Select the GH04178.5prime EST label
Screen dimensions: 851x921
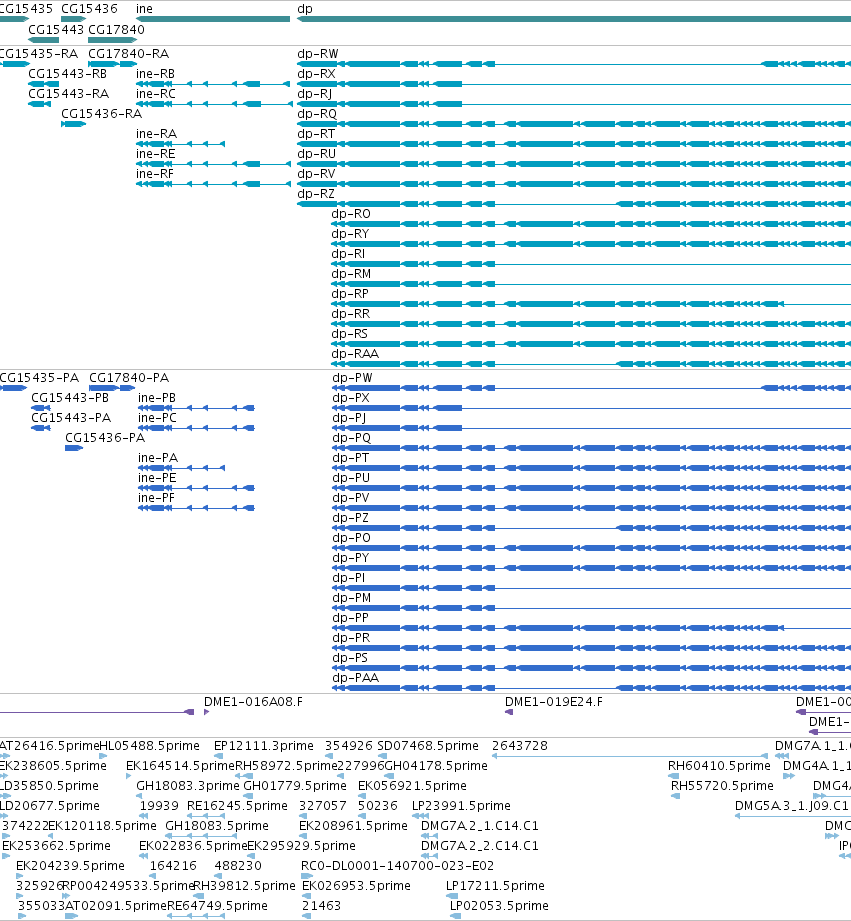pyautogui.click(x=436, y=765)
